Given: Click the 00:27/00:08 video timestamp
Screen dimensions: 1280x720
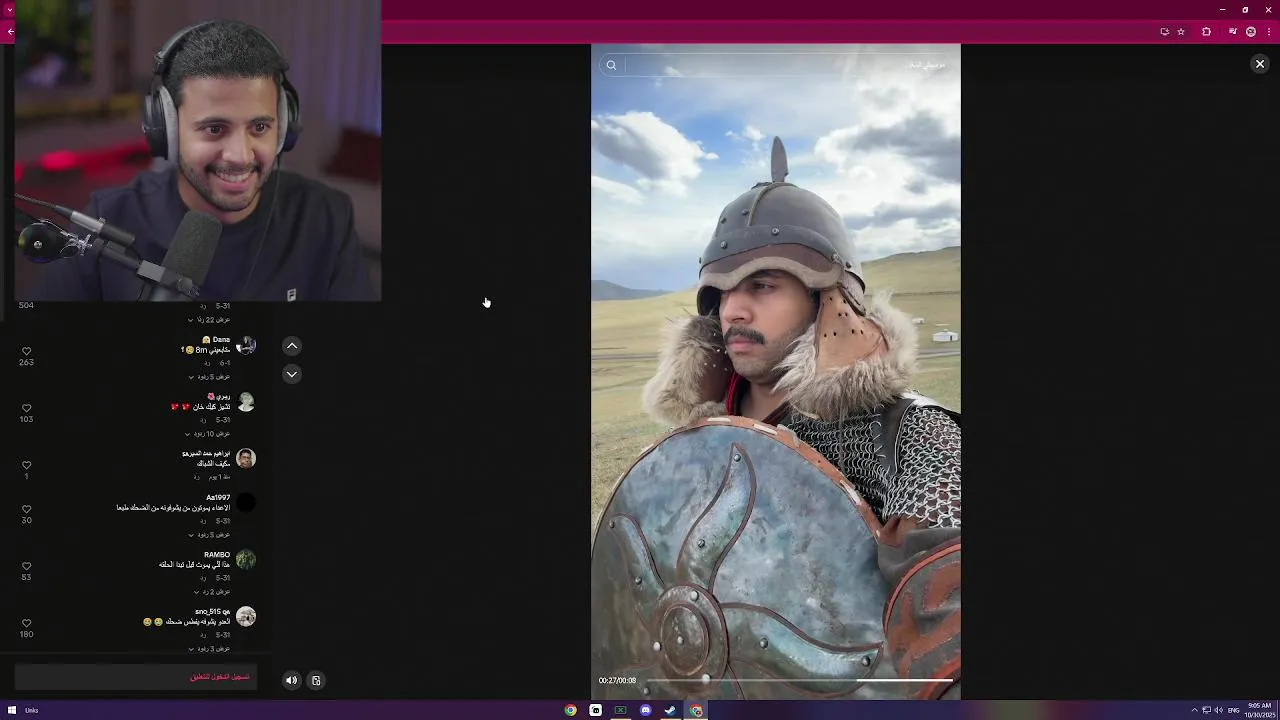Looking at the screenshot, I should [617, 680].
